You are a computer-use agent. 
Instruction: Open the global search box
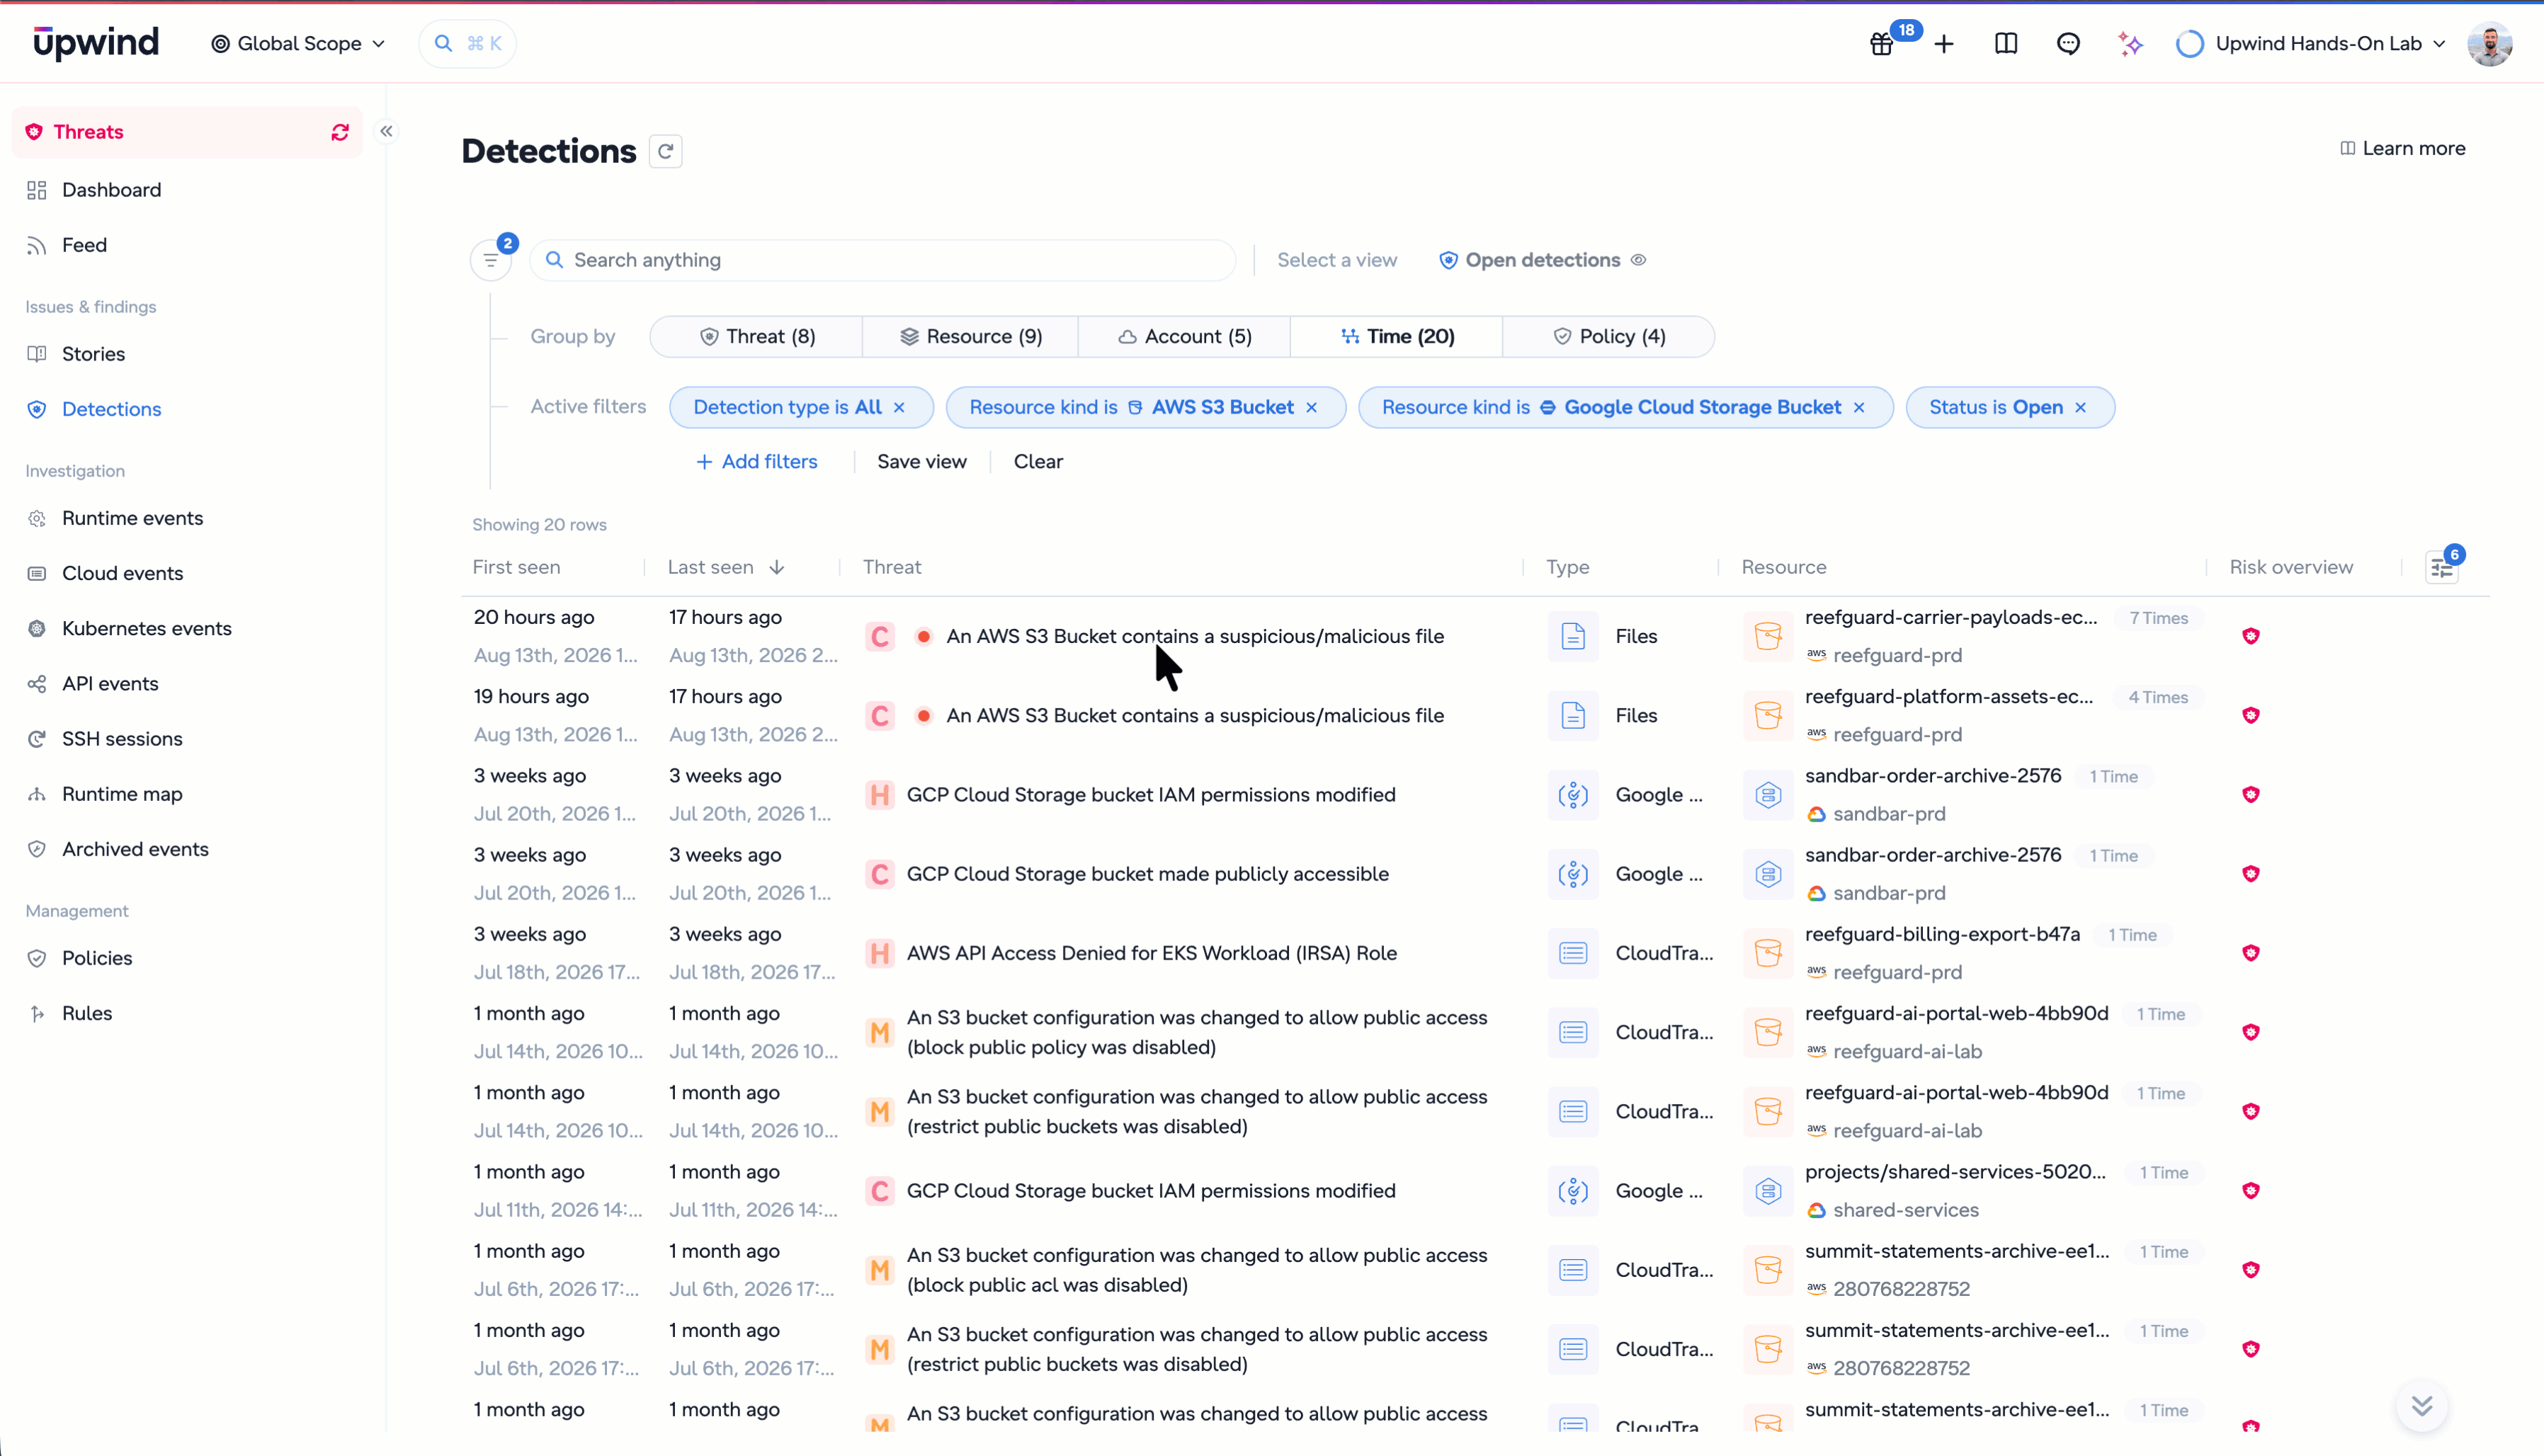[467, 44]
